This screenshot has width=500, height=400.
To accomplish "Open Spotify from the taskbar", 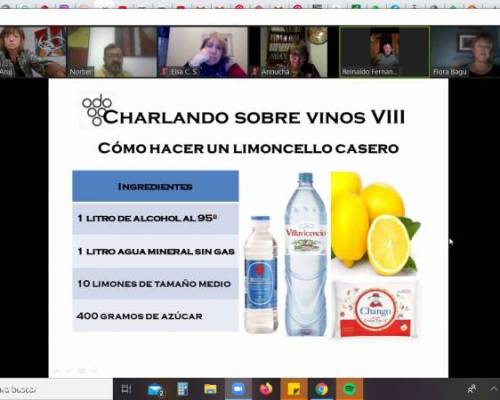I will click(x=349, y=389).
